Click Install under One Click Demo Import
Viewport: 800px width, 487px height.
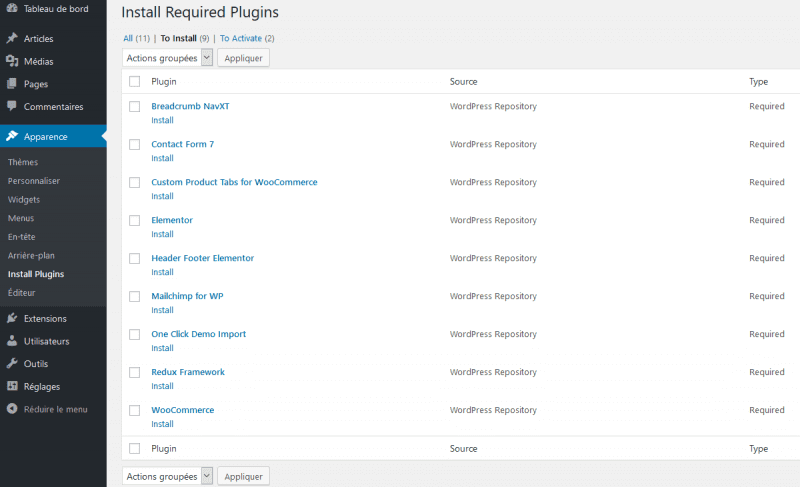pos(162,348)
